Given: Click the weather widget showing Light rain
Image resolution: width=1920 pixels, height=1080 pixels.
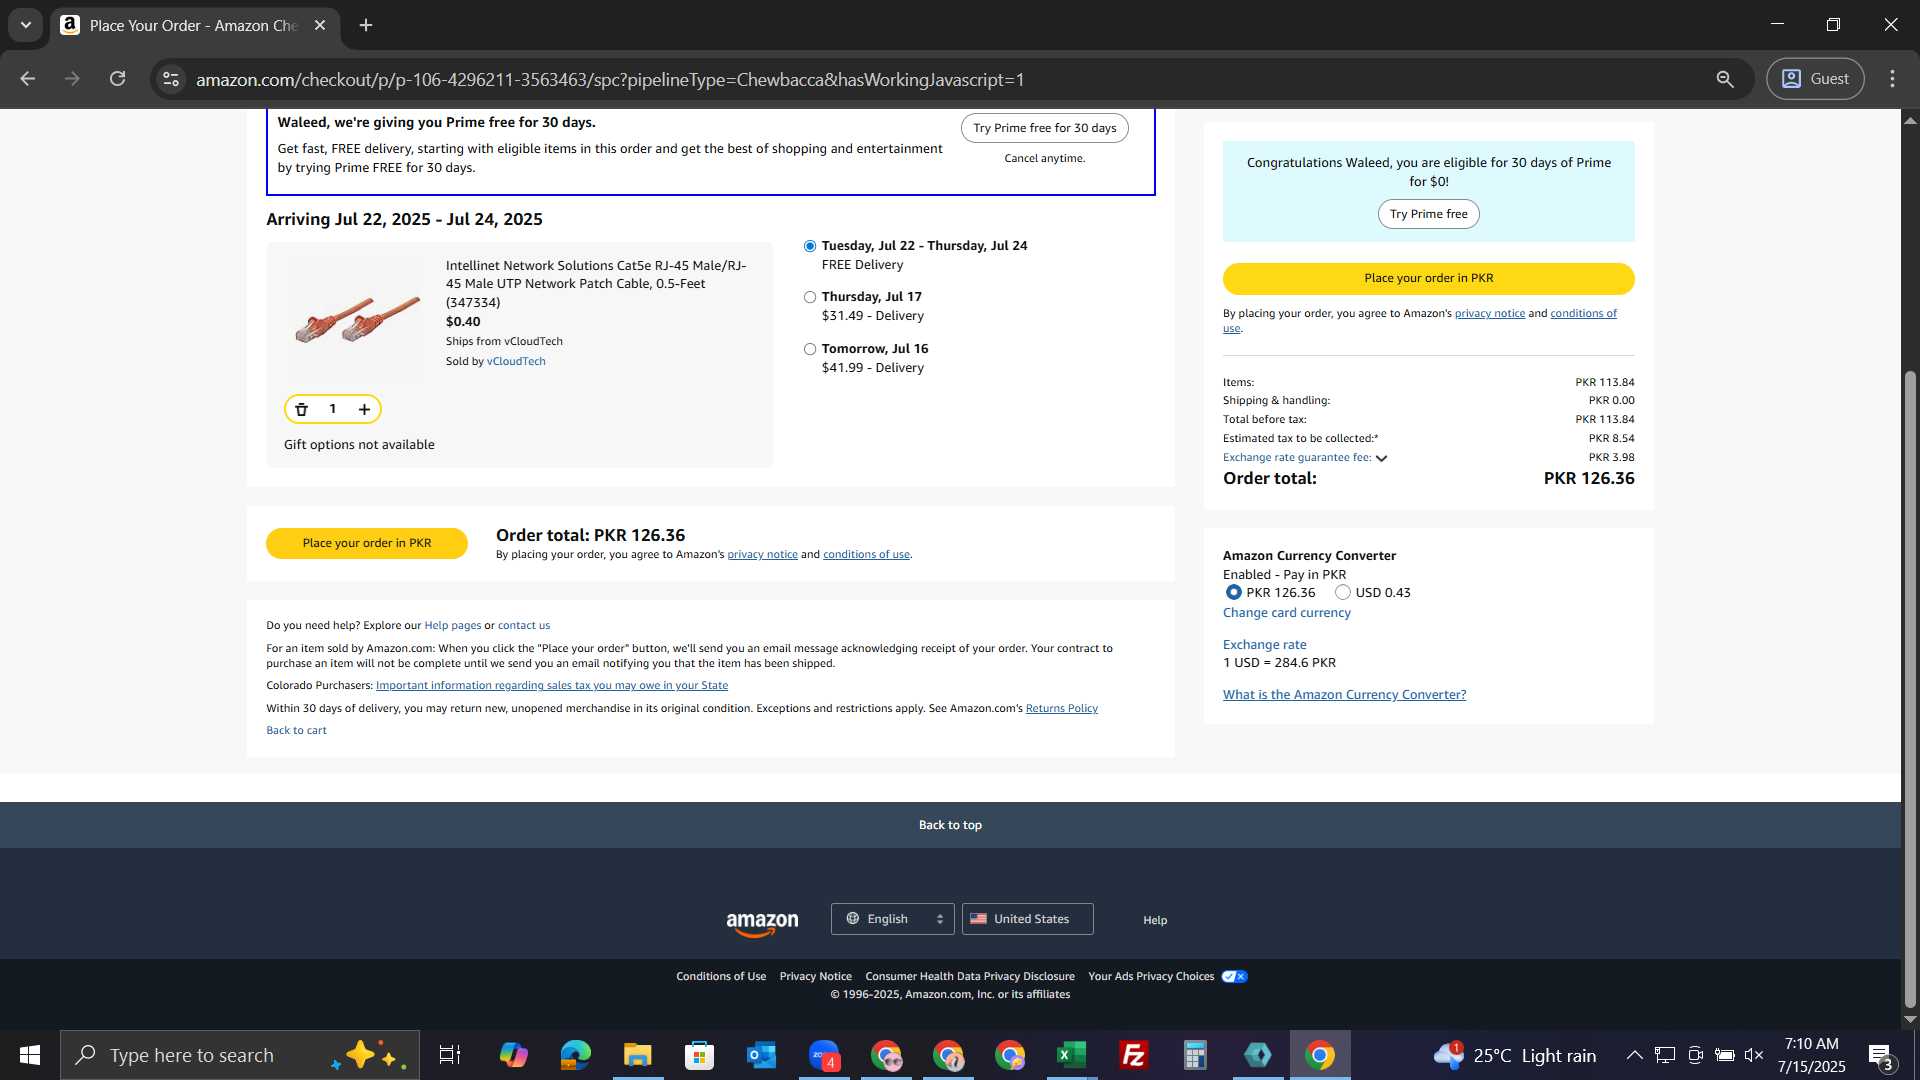Looking at the screenshot, I should (1515, 1055).
